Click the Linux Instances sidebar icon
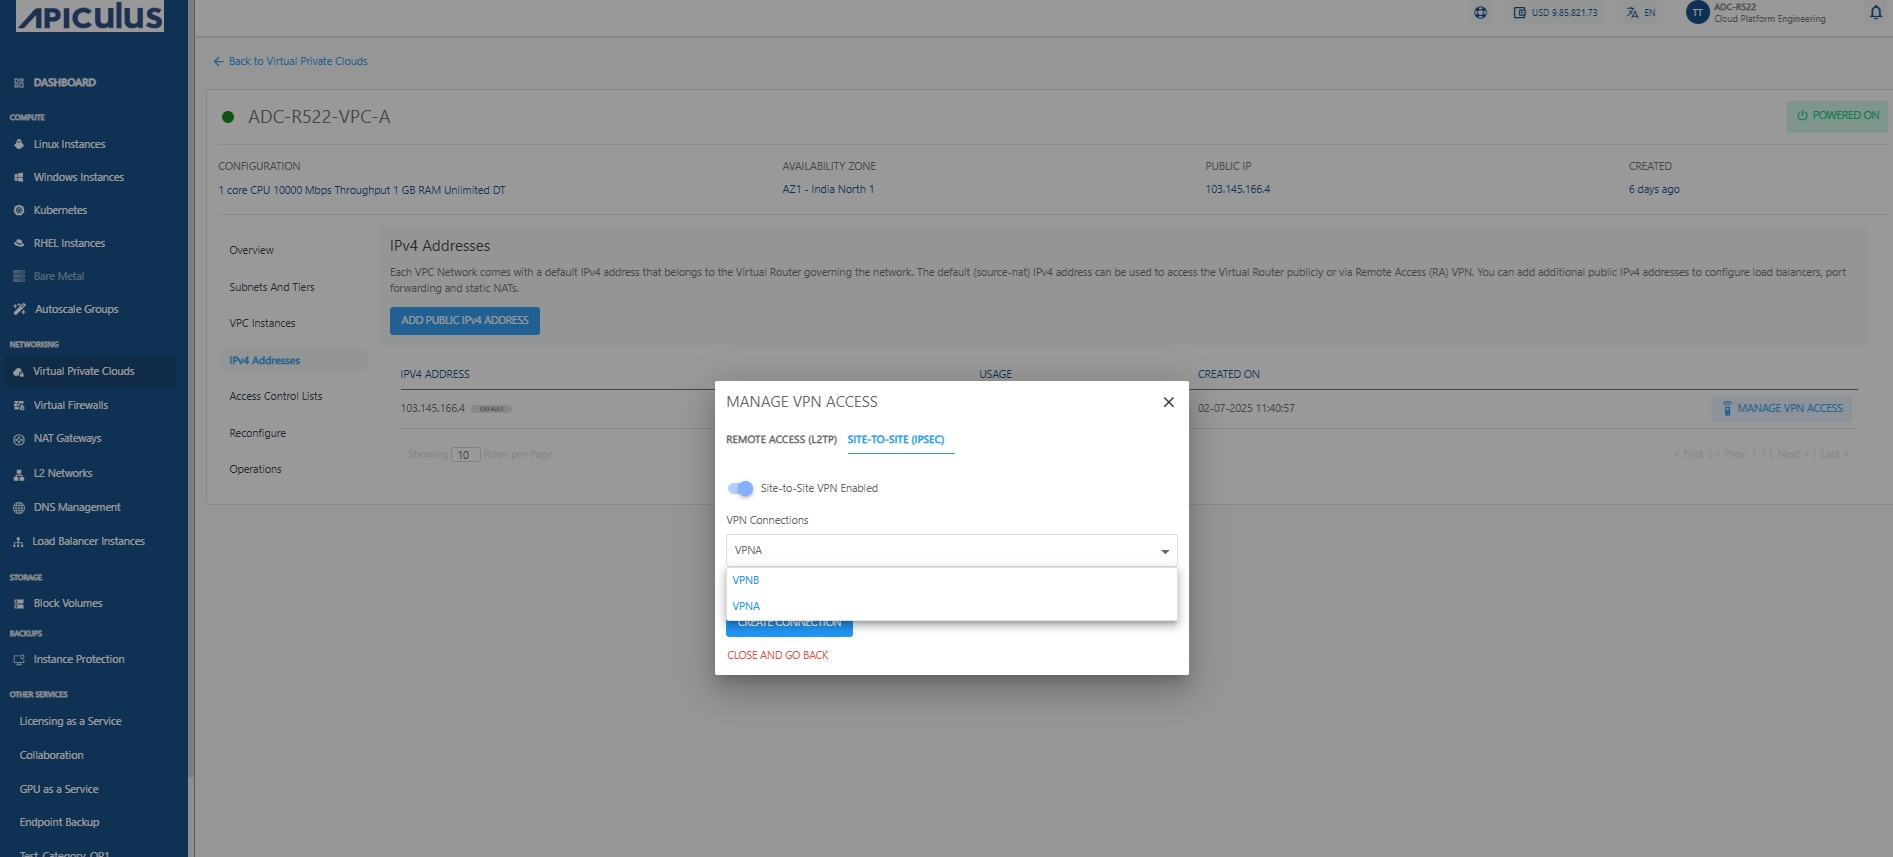This screenshot has width=1893, height=857. click(x=19, y=144)
